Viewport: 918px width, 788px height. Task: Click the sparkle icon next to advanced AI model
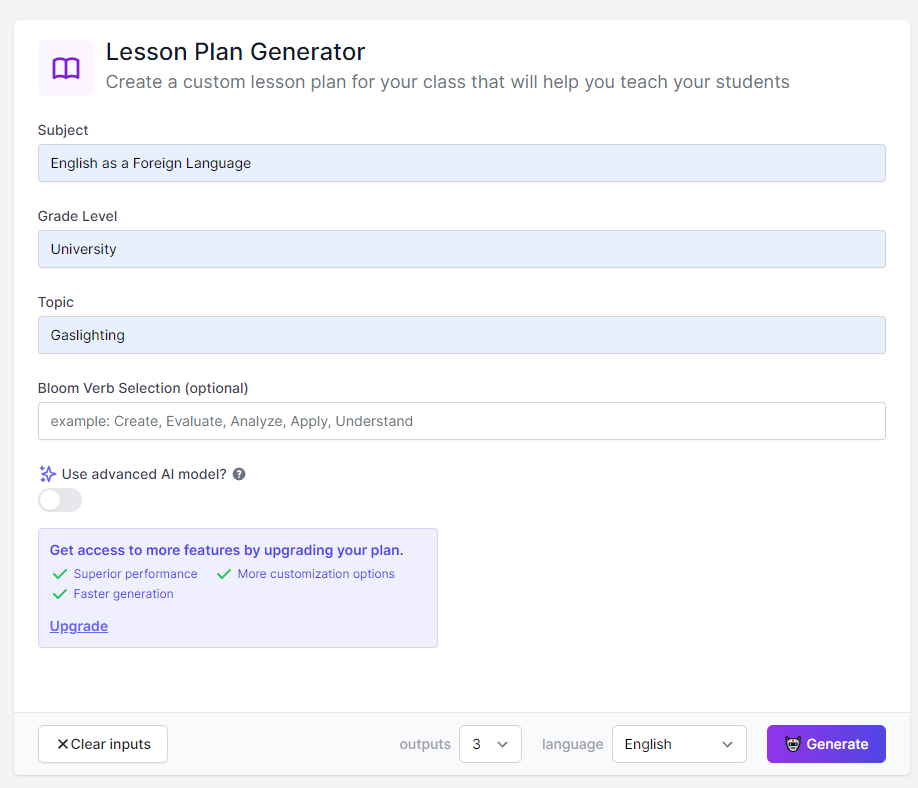click(x=47, y=474)
